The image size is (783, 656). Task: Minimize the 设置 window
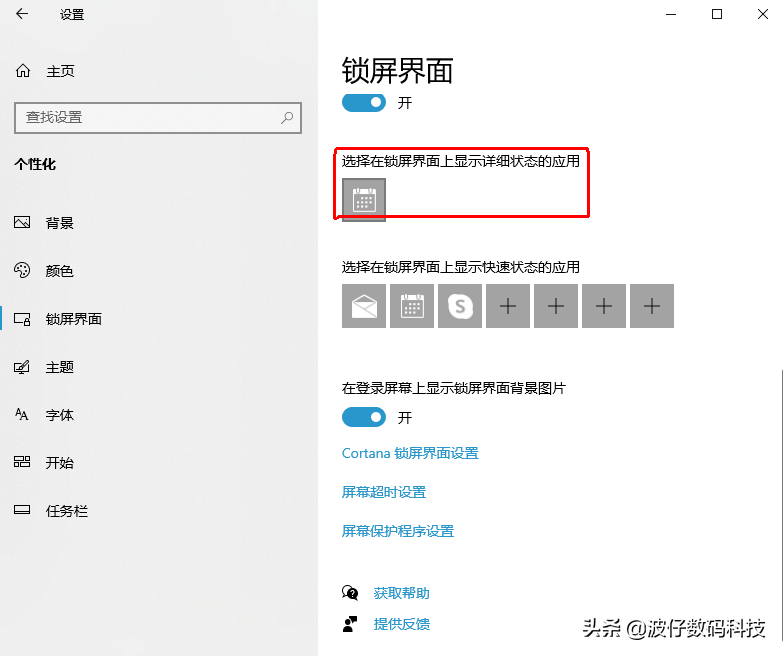point(671,14)
